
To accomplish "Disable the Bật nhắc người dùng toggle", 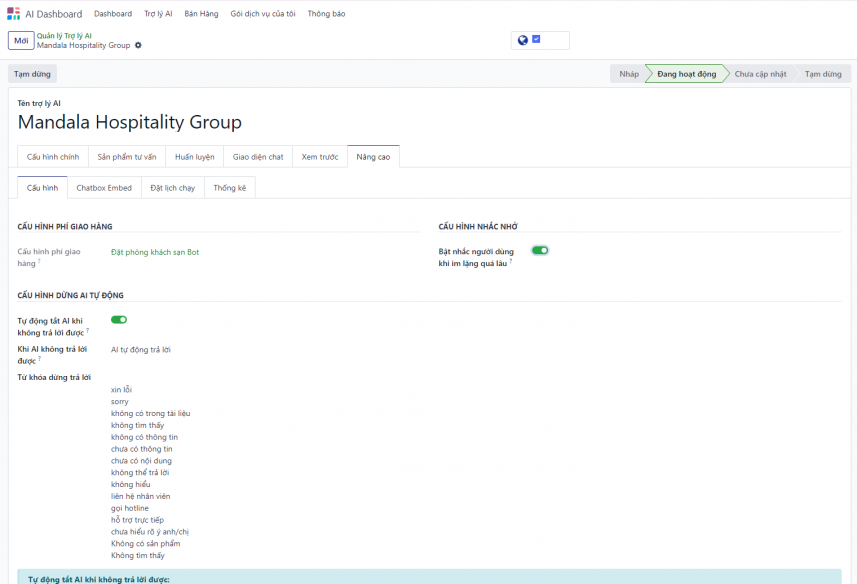I will pyautogui.click(x=540, y=251).
